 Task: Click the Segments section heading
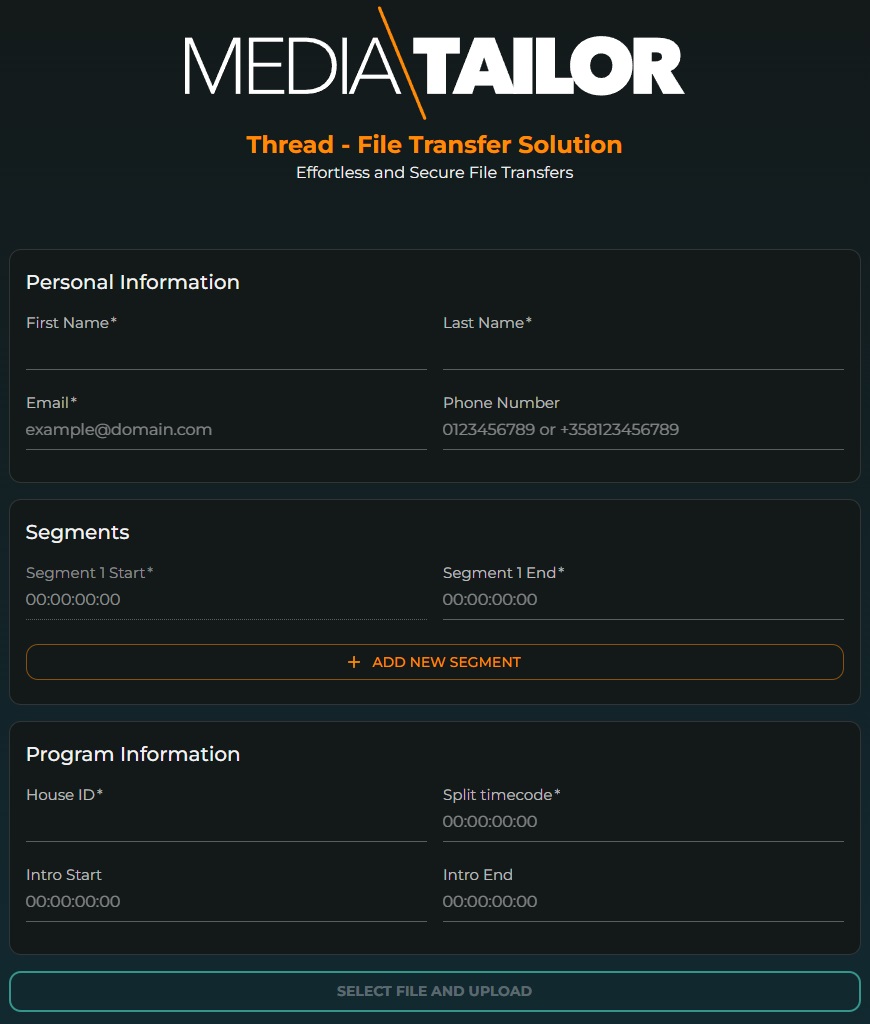point(78,532)
